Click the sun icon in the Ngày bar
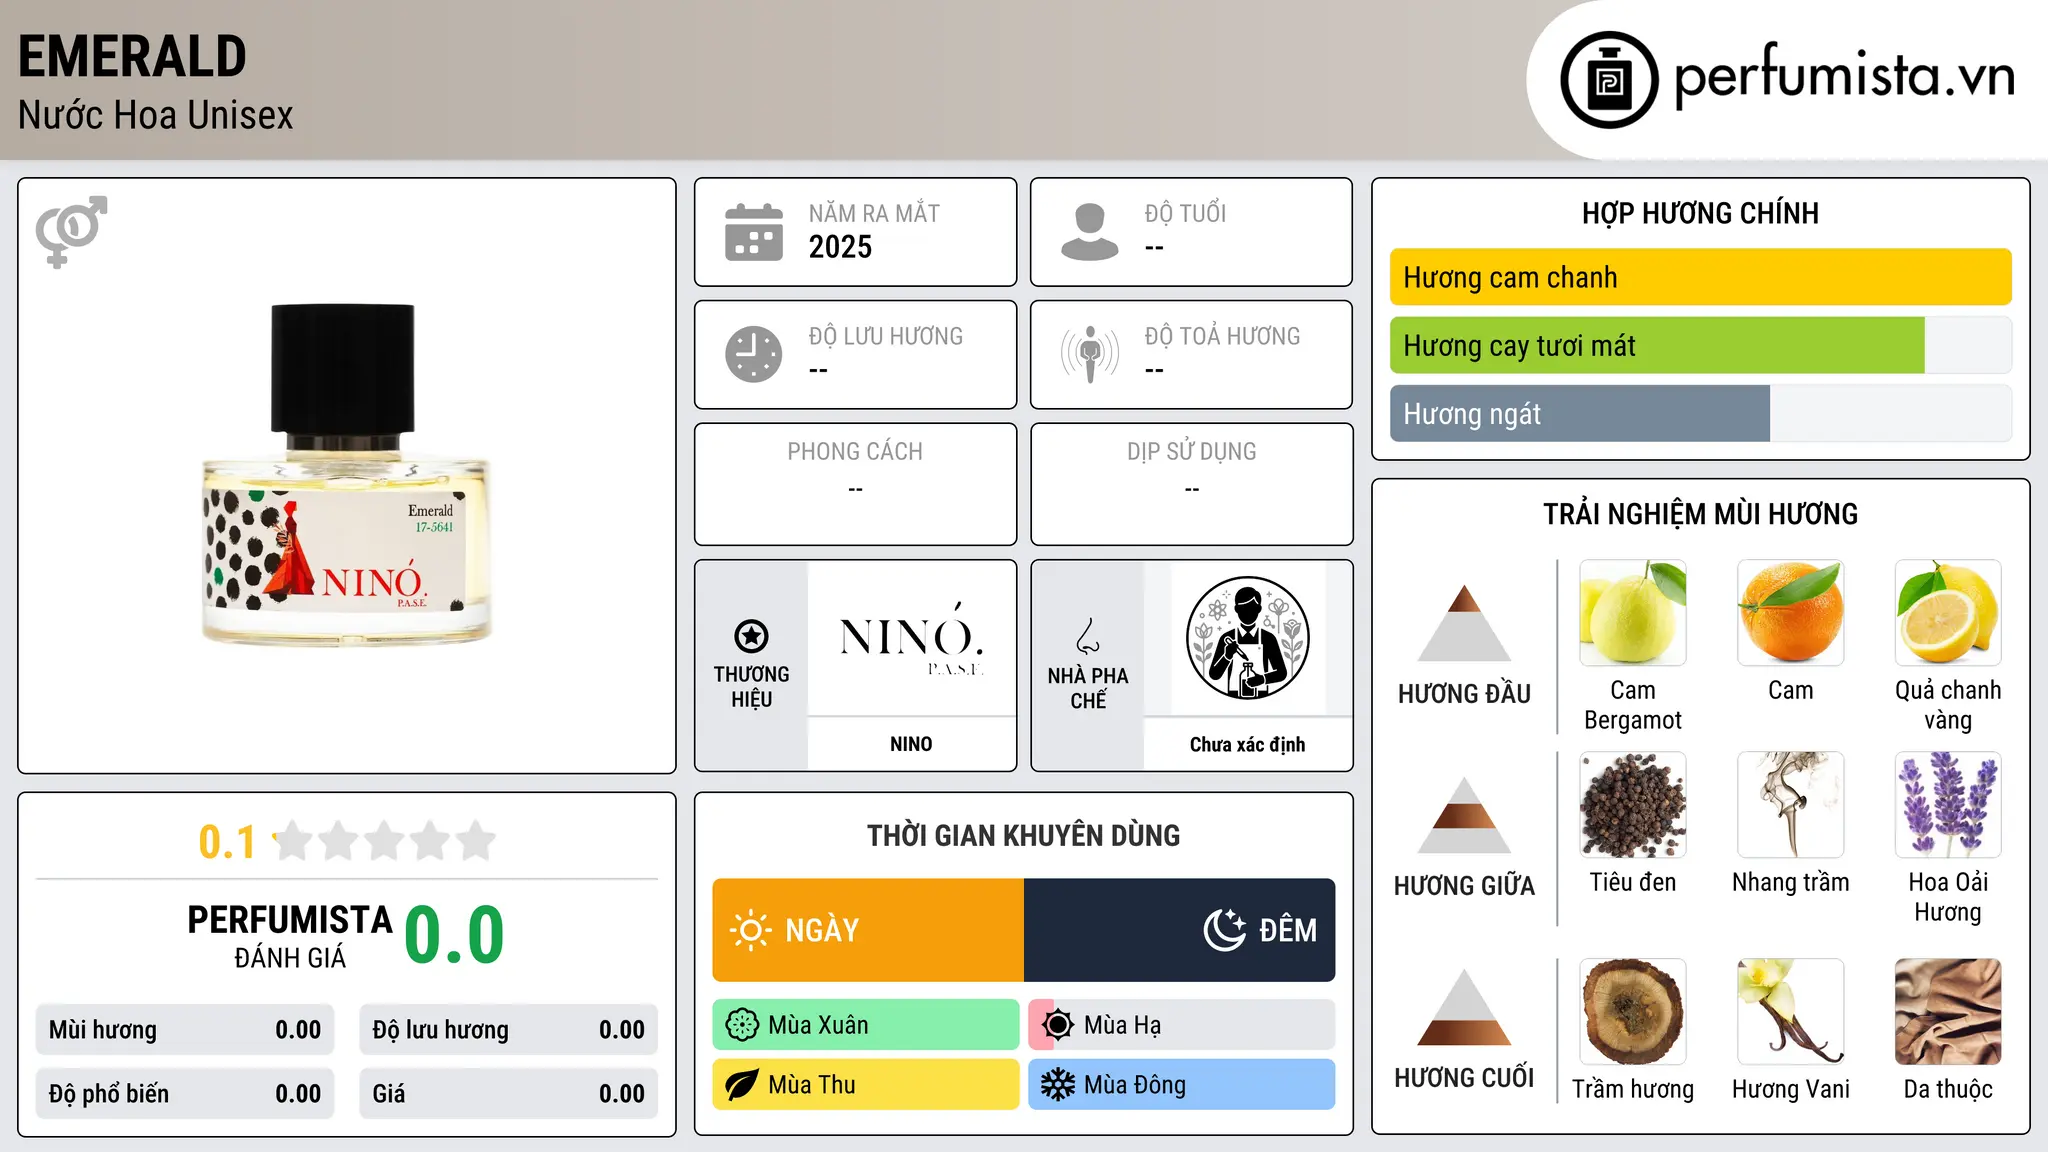The width and height of the screenshot is (2048, 1152). [750, 930]
